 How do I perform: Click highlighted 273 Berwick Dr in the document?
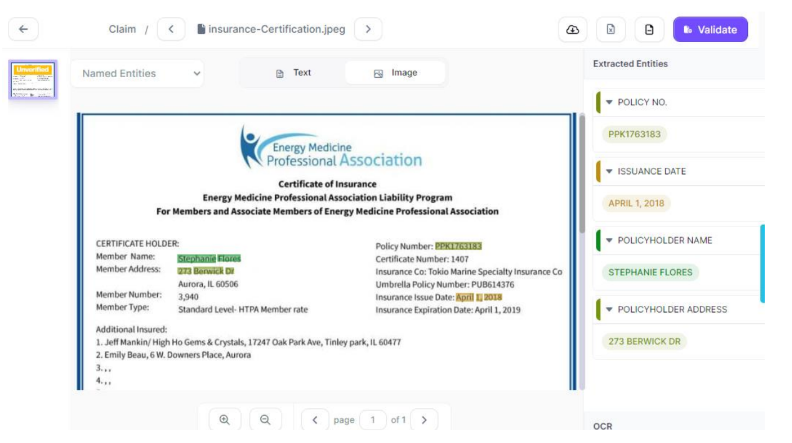tap(206, 271)
